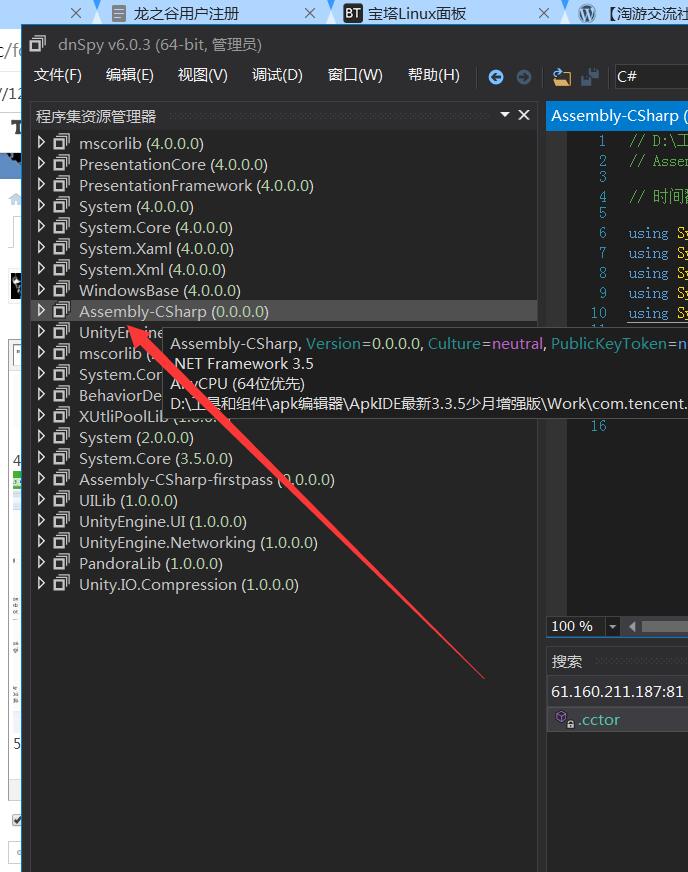Image resolution: width=688 pixels, height=872 pixels.
Task: Click the navigate forward arrow icon
Action: tap(523, 76)
